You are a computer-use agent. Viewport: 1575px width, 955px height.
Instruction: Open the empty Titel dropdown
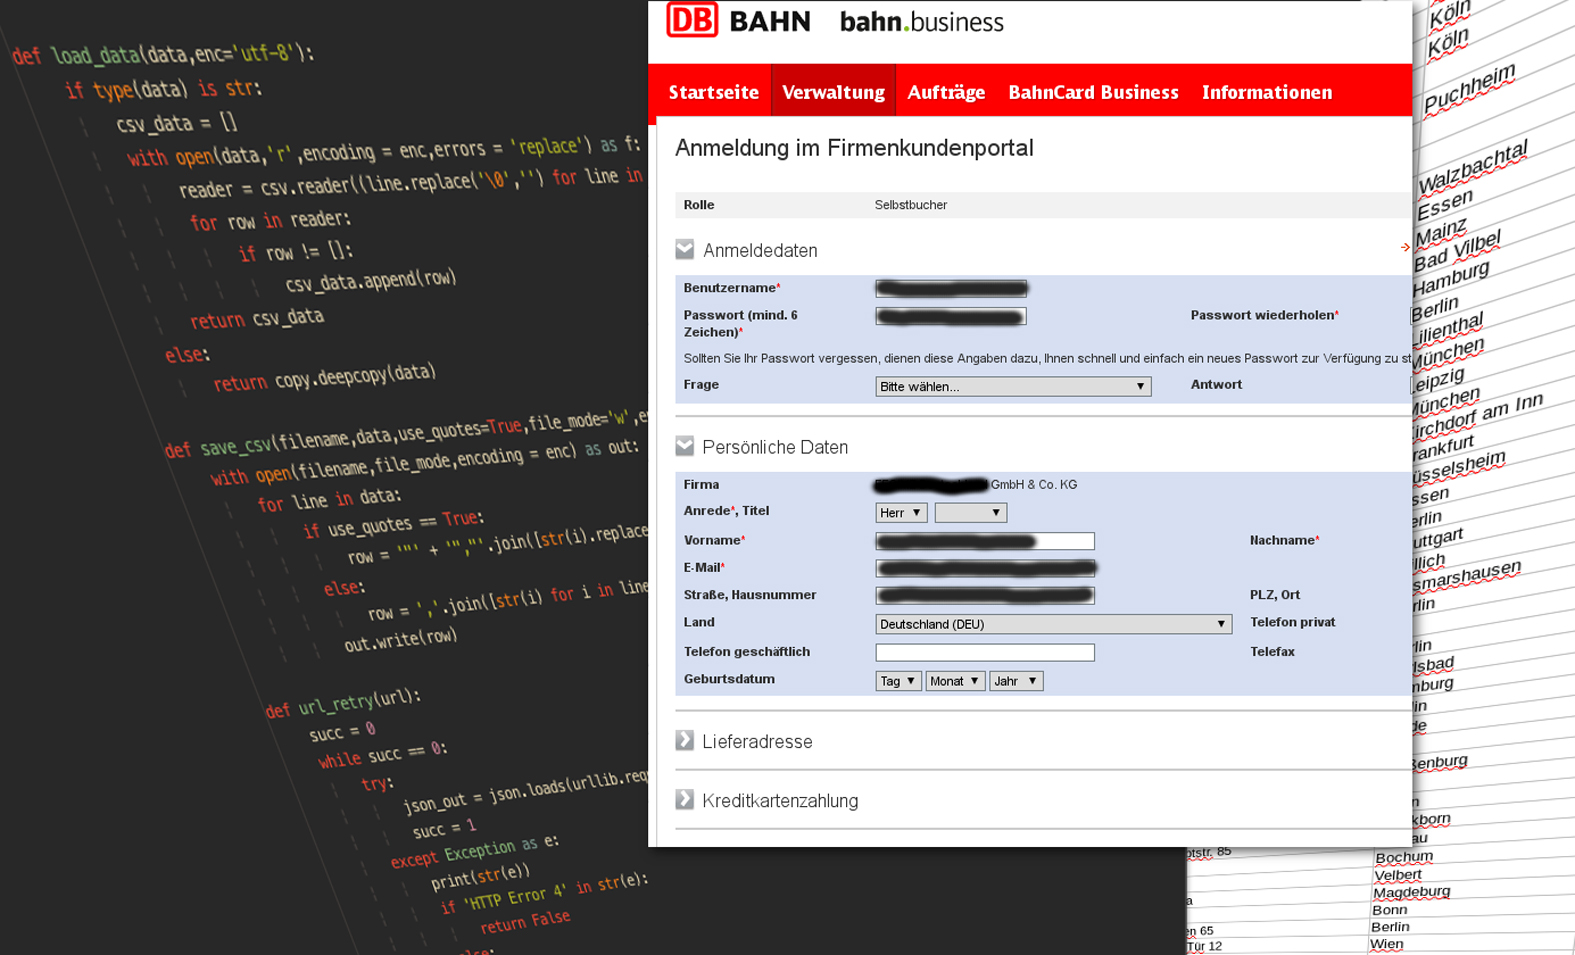(x=970, y=512)
